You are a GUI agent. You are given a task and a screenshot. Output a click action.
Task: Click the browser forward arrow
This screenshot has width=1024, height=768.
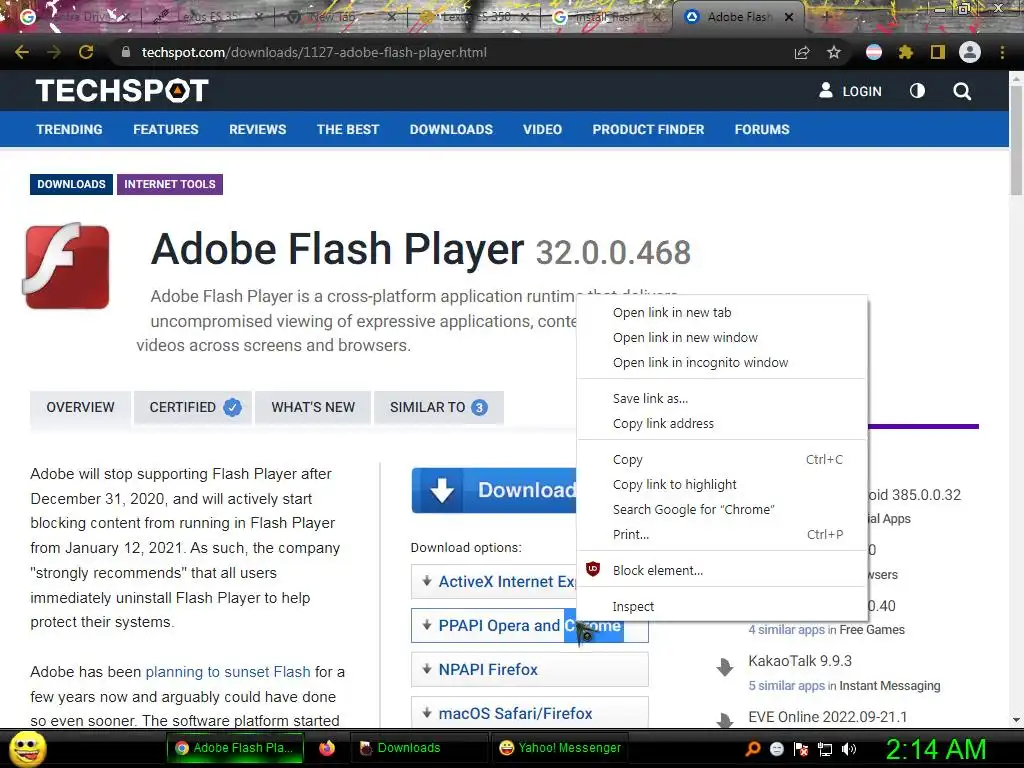pos(54,52)
